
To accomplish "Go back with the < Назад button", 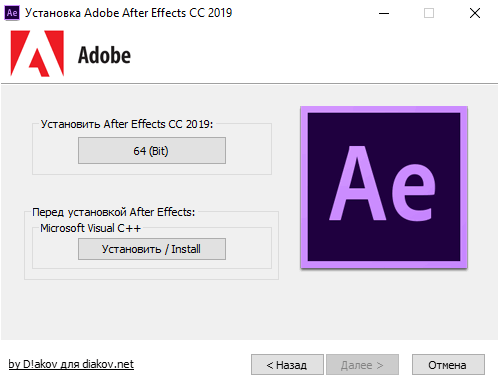I will pos(287,365).
